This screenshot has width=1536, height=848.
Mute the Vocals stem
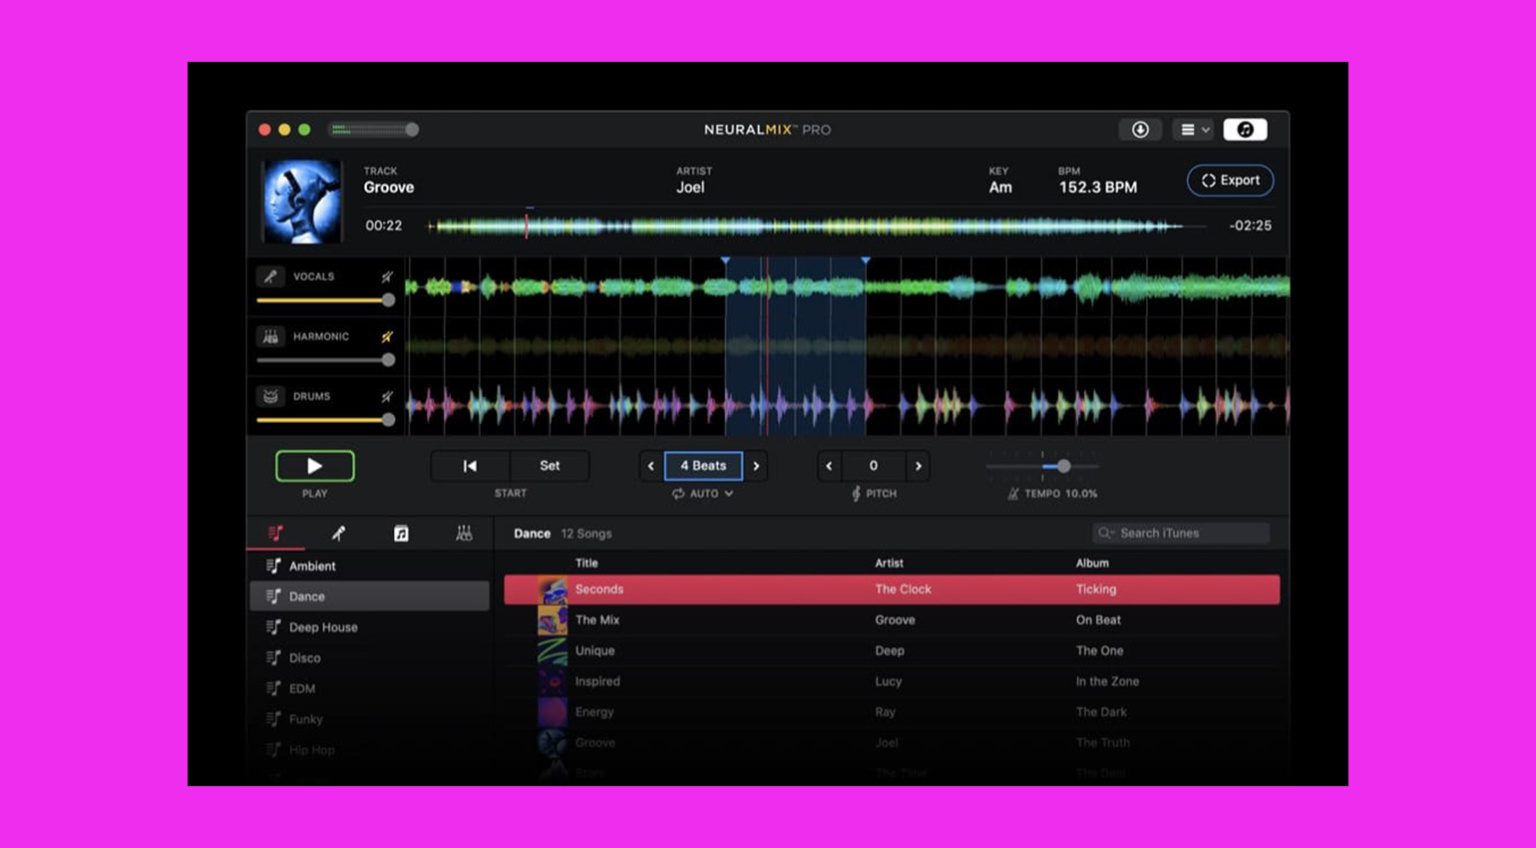click(386, 276)
